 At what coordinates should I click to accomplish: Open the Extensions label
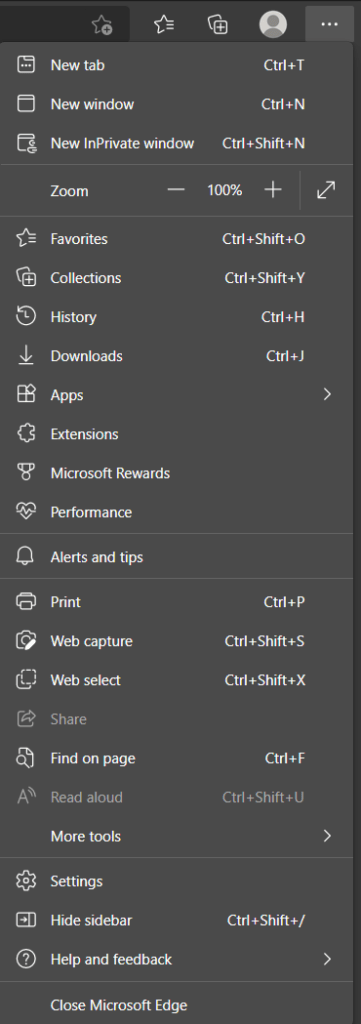[x=84, y=434]
